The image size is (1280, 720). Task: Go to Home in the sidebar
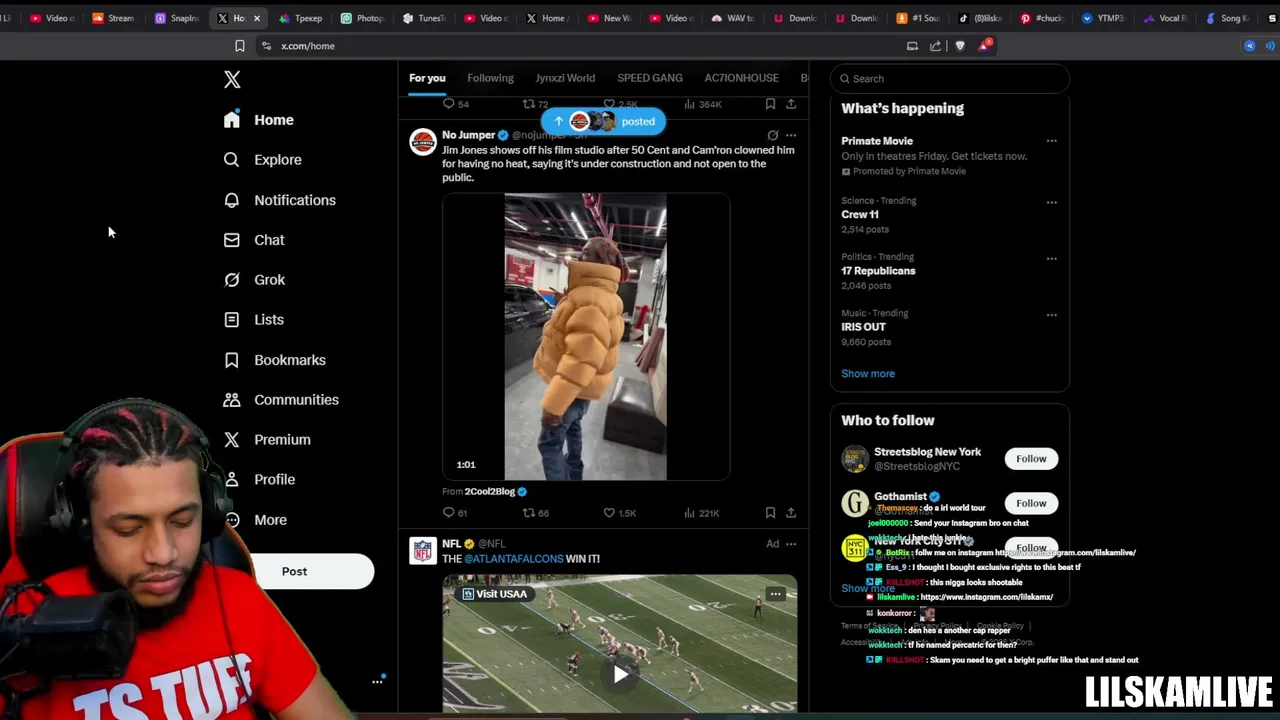[260, 120]
